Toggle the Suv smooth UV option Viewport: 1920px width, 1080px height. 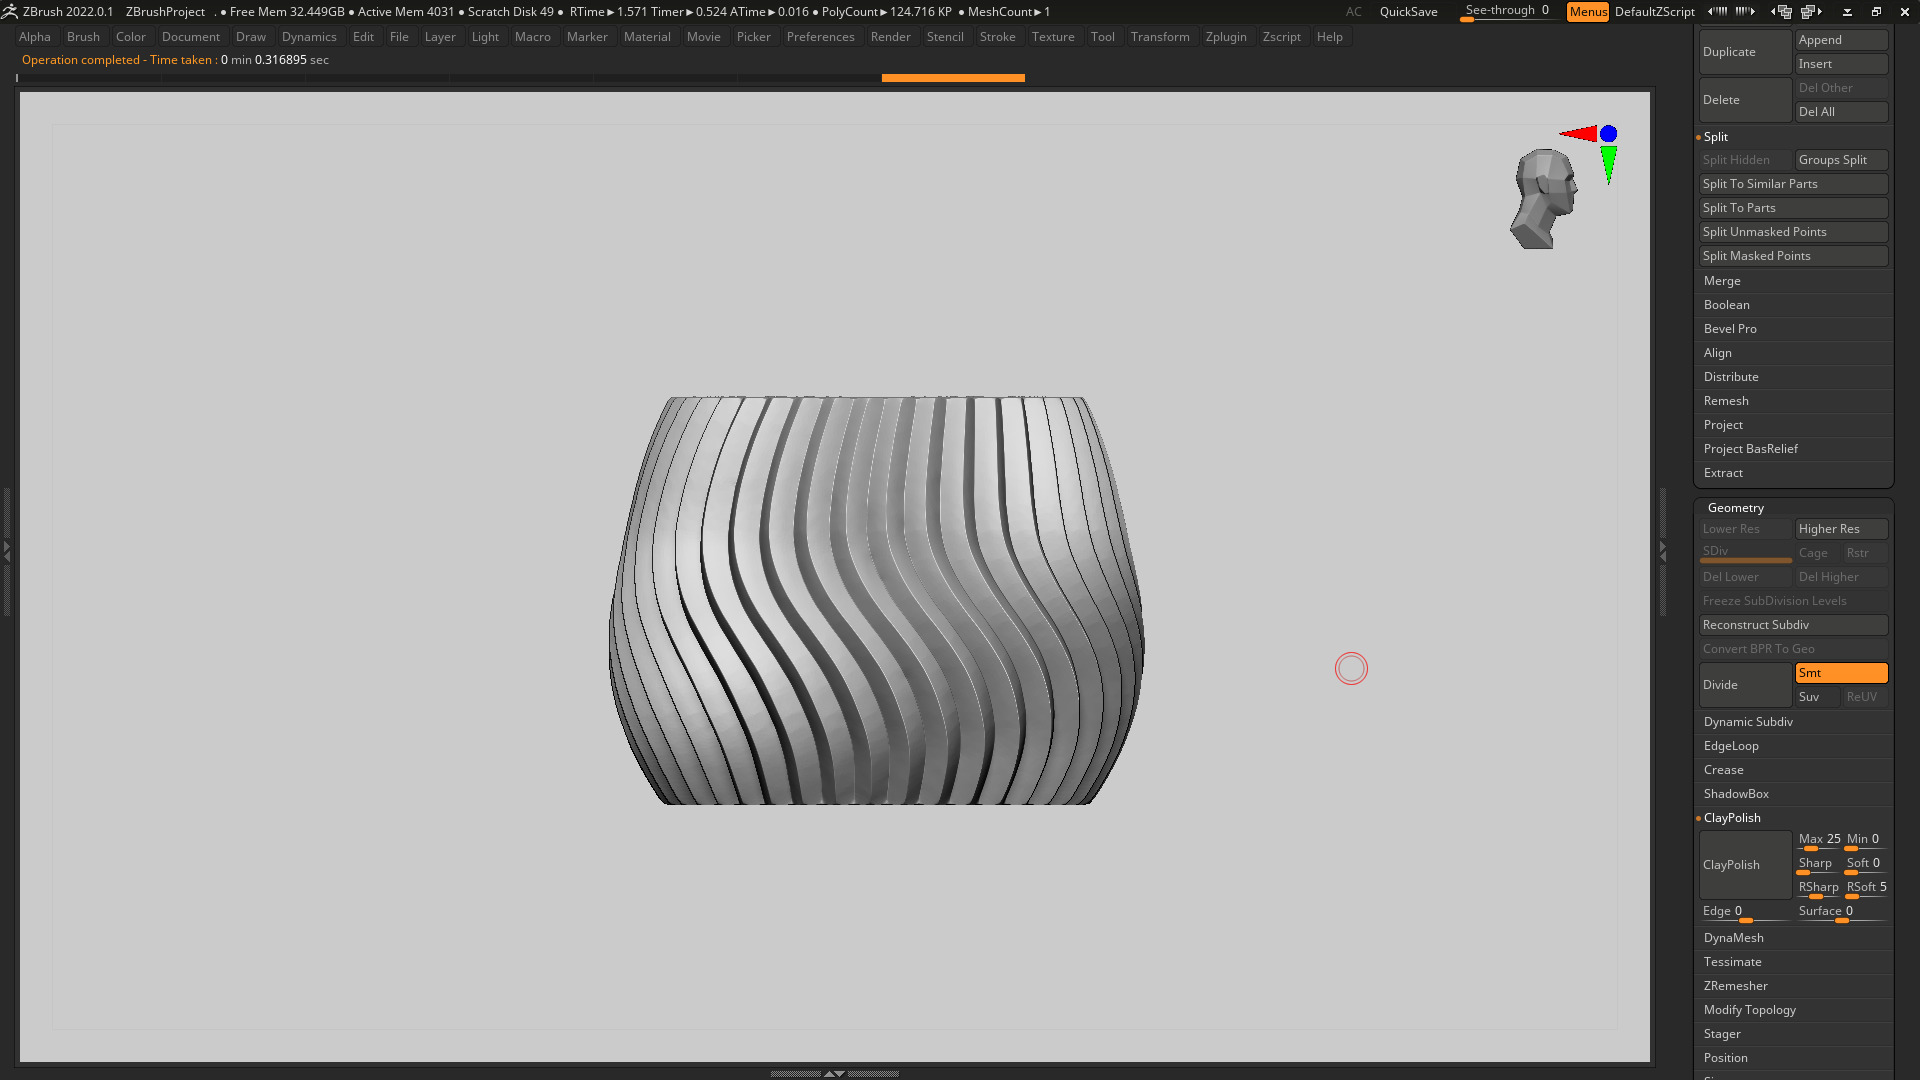point(1817,697)
